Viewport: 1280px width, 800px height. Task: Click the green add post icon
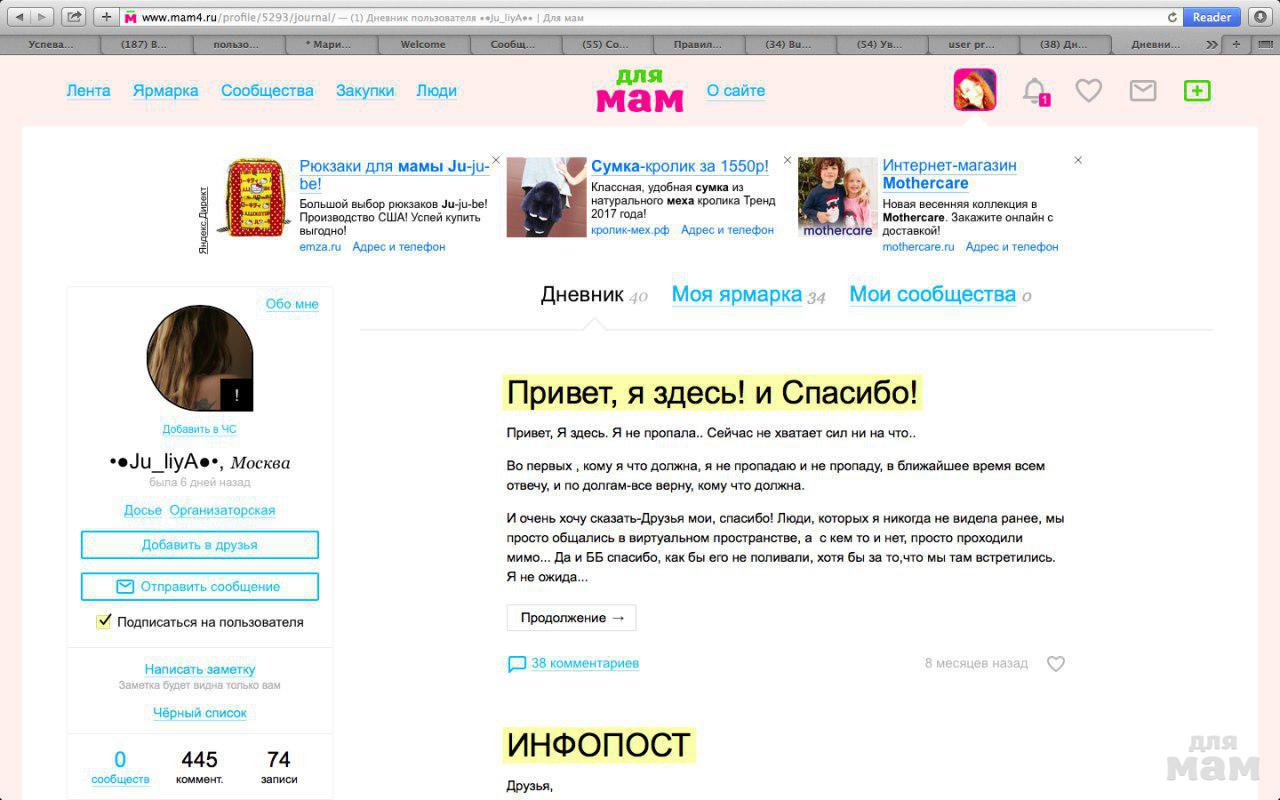tap(1196, 91)
